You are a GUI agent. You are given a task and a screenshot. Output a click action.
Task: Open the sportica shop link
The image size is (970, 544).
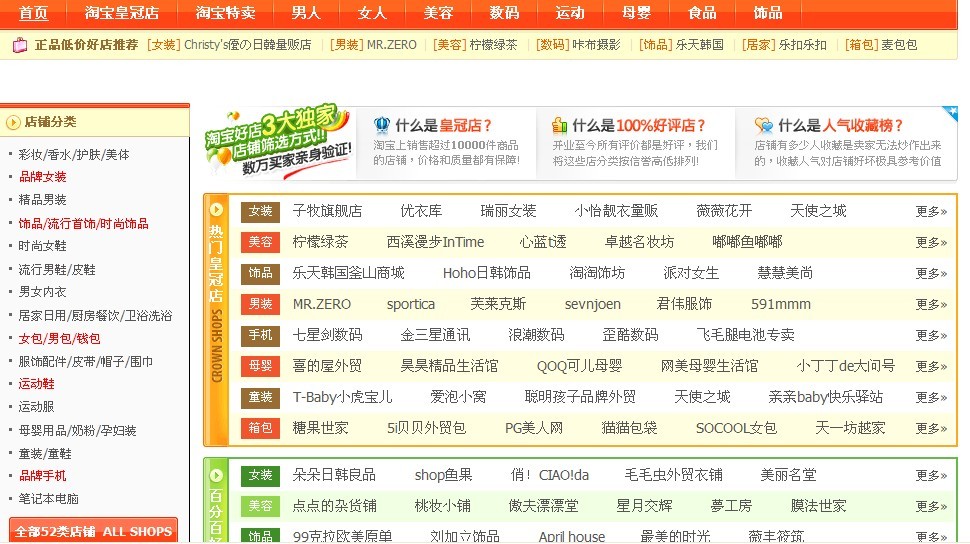coord(411,304)
